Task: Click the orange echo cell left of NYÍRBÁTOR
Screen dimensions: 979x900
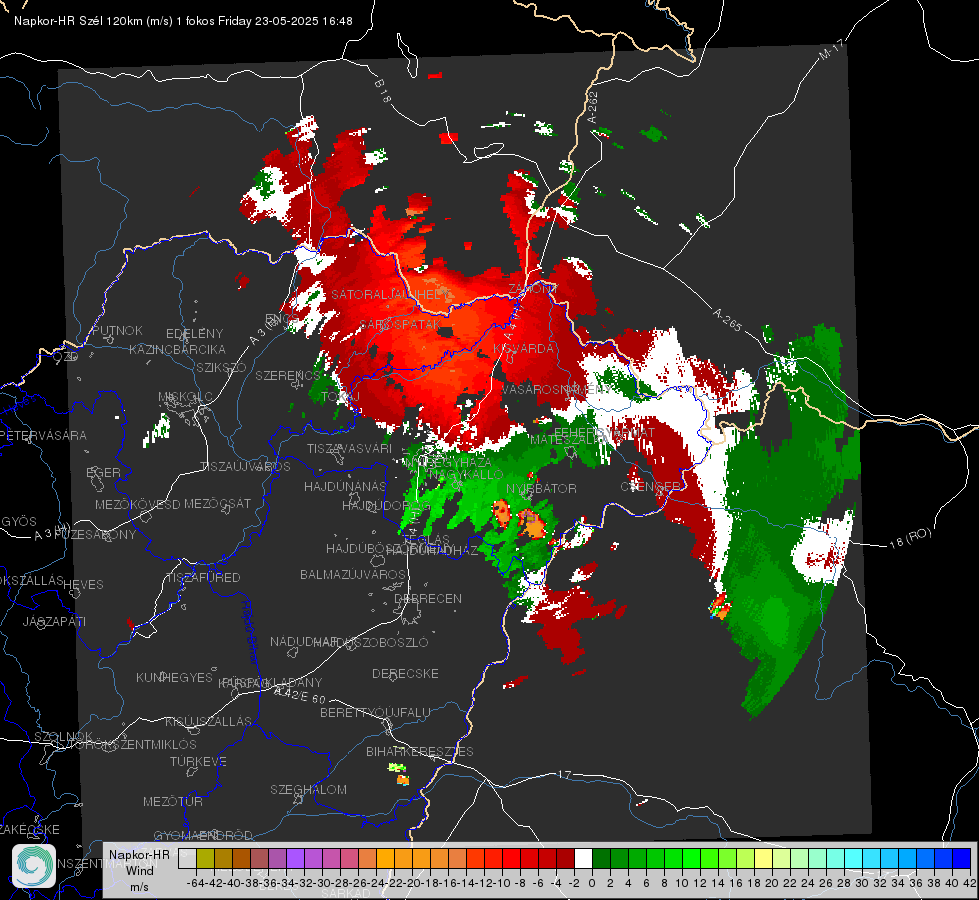Action: coord(501,513)
